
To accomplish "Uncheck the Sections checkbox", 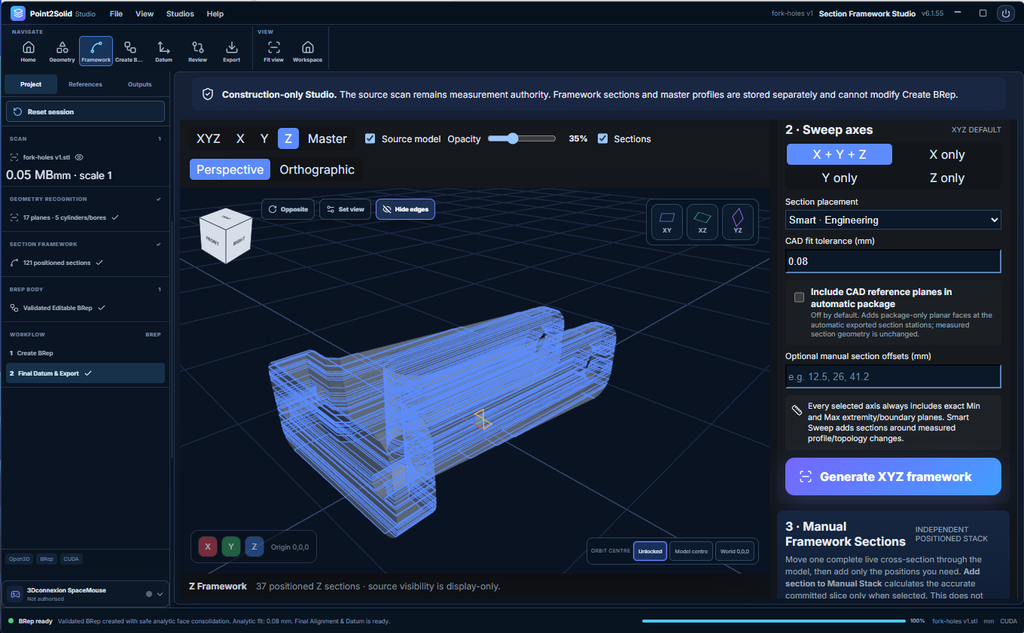I will coord(603,138).
